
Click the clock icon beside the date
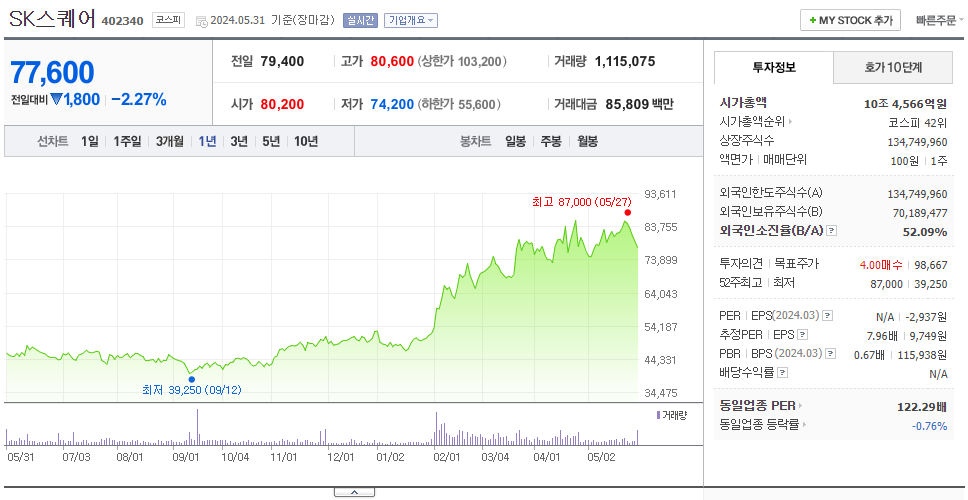202,21
